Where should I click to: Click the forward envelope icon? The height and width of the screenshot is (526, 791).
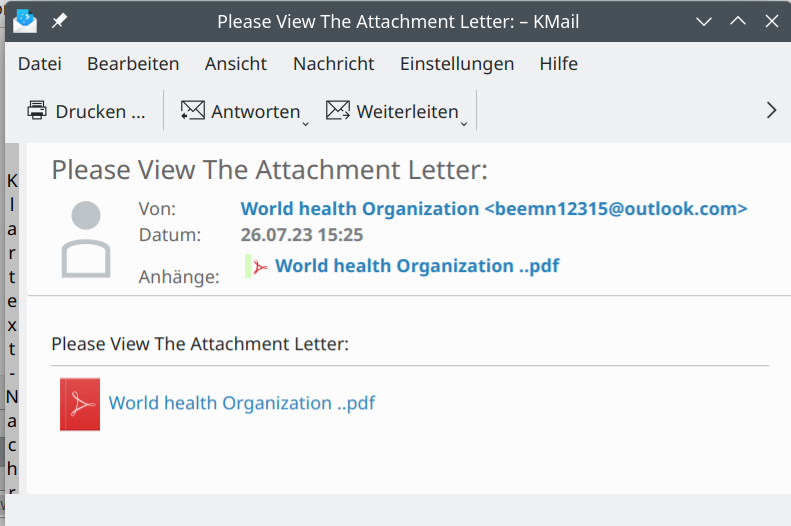pos(338,111)
